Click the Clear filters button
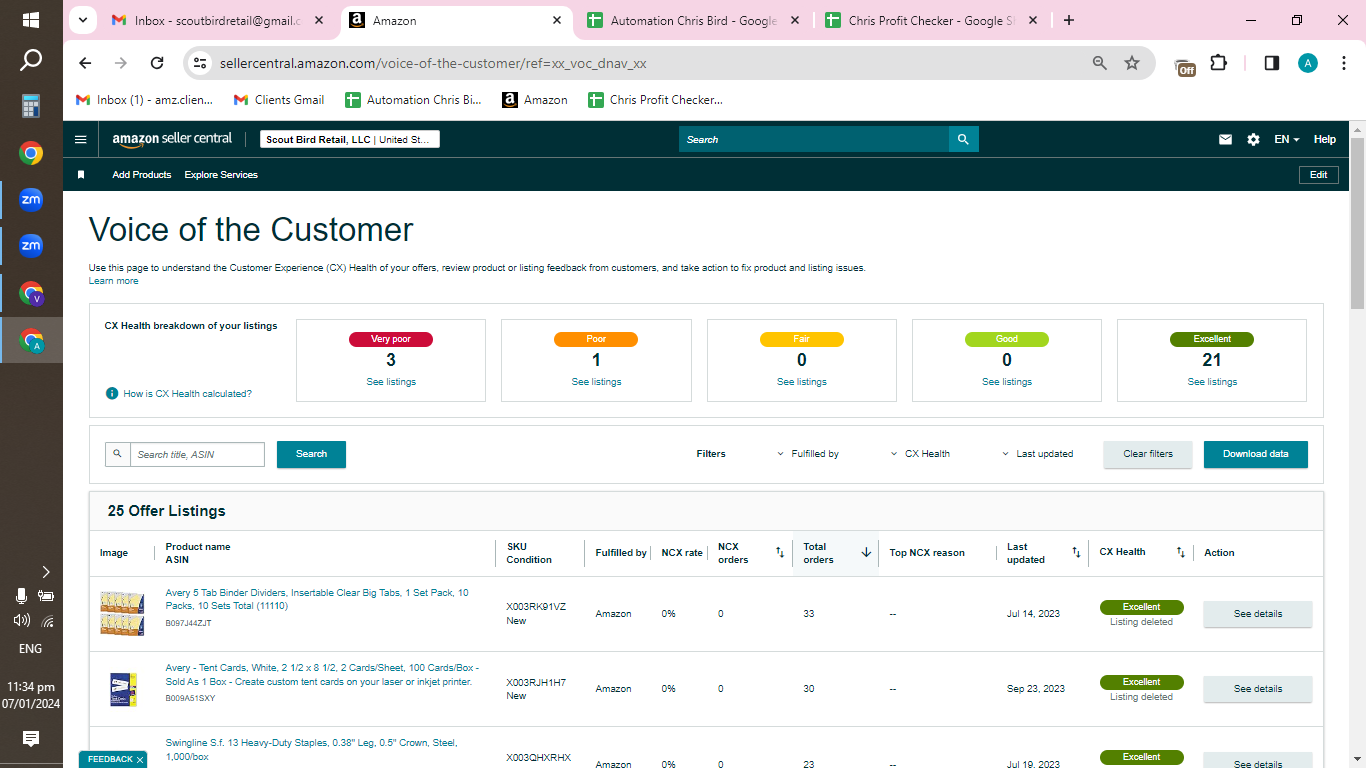1366x768 pixels. coord(1148,454)
